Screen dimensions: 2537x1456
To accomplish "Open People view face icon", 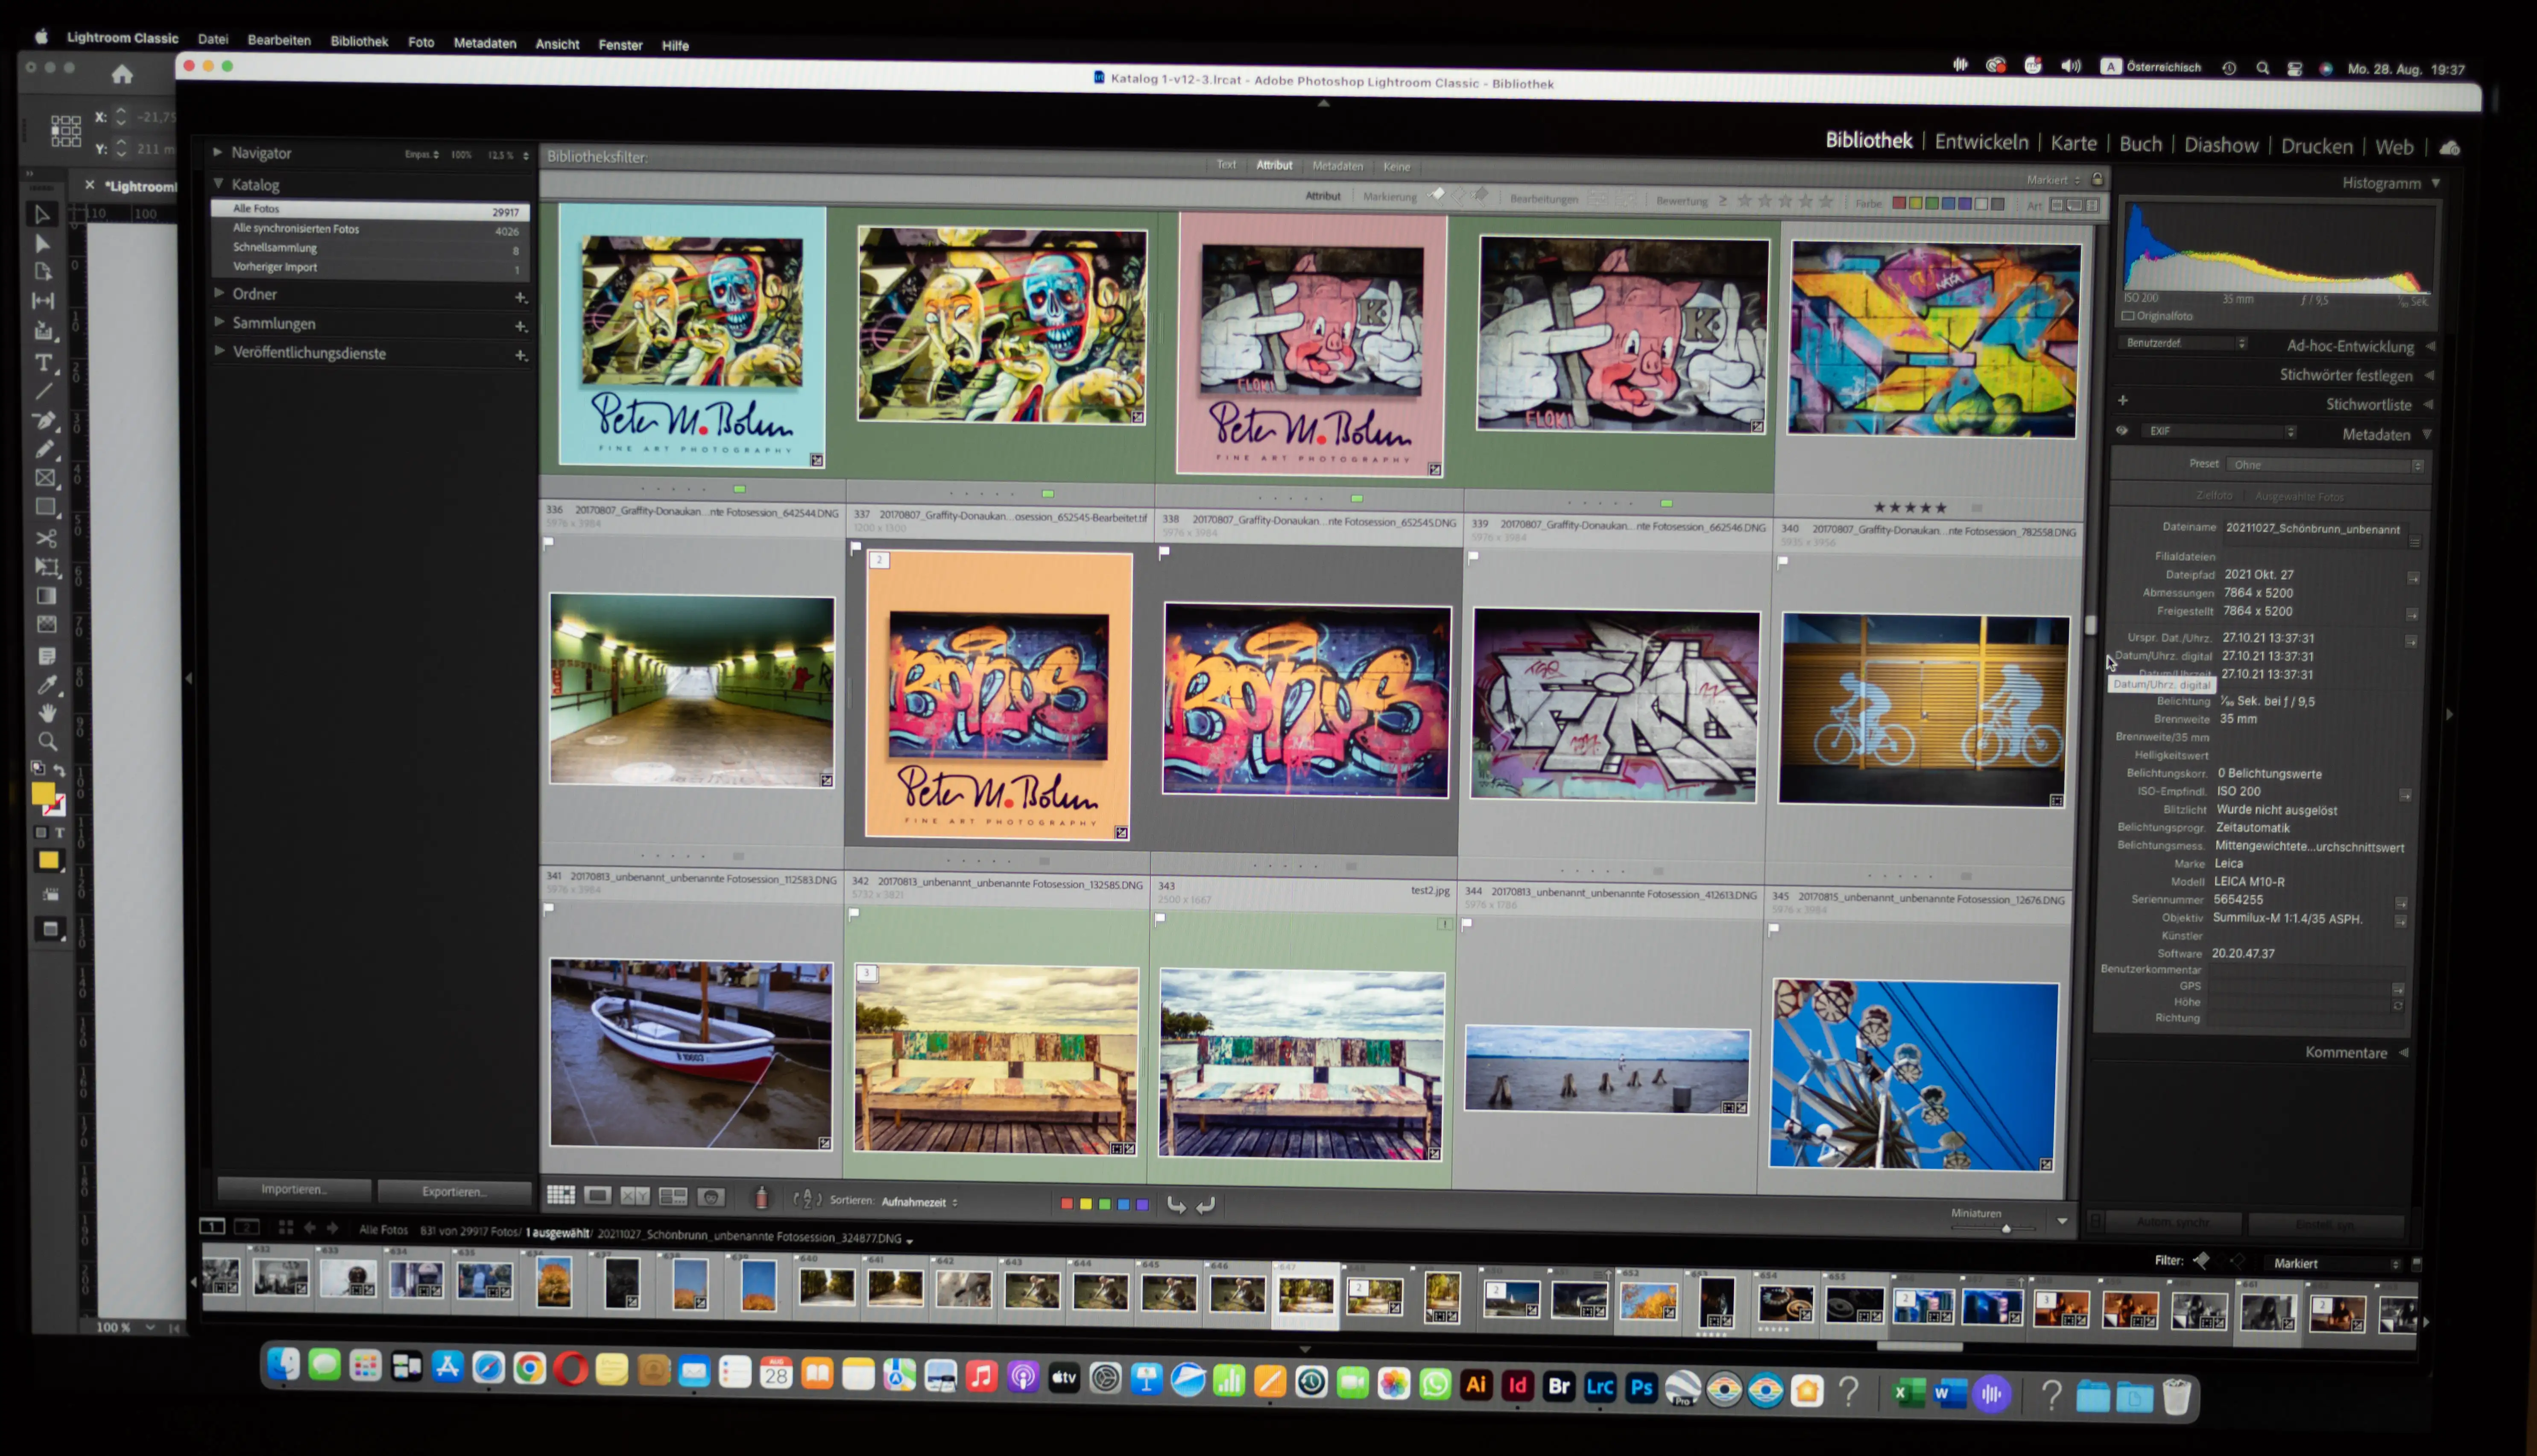I will pyautogui.click(x=711, y=1197).
